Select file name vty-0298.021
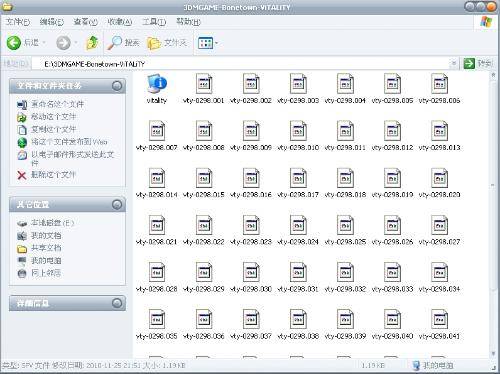The height and width of the screenshot is (374, 500). coord(157,242)
